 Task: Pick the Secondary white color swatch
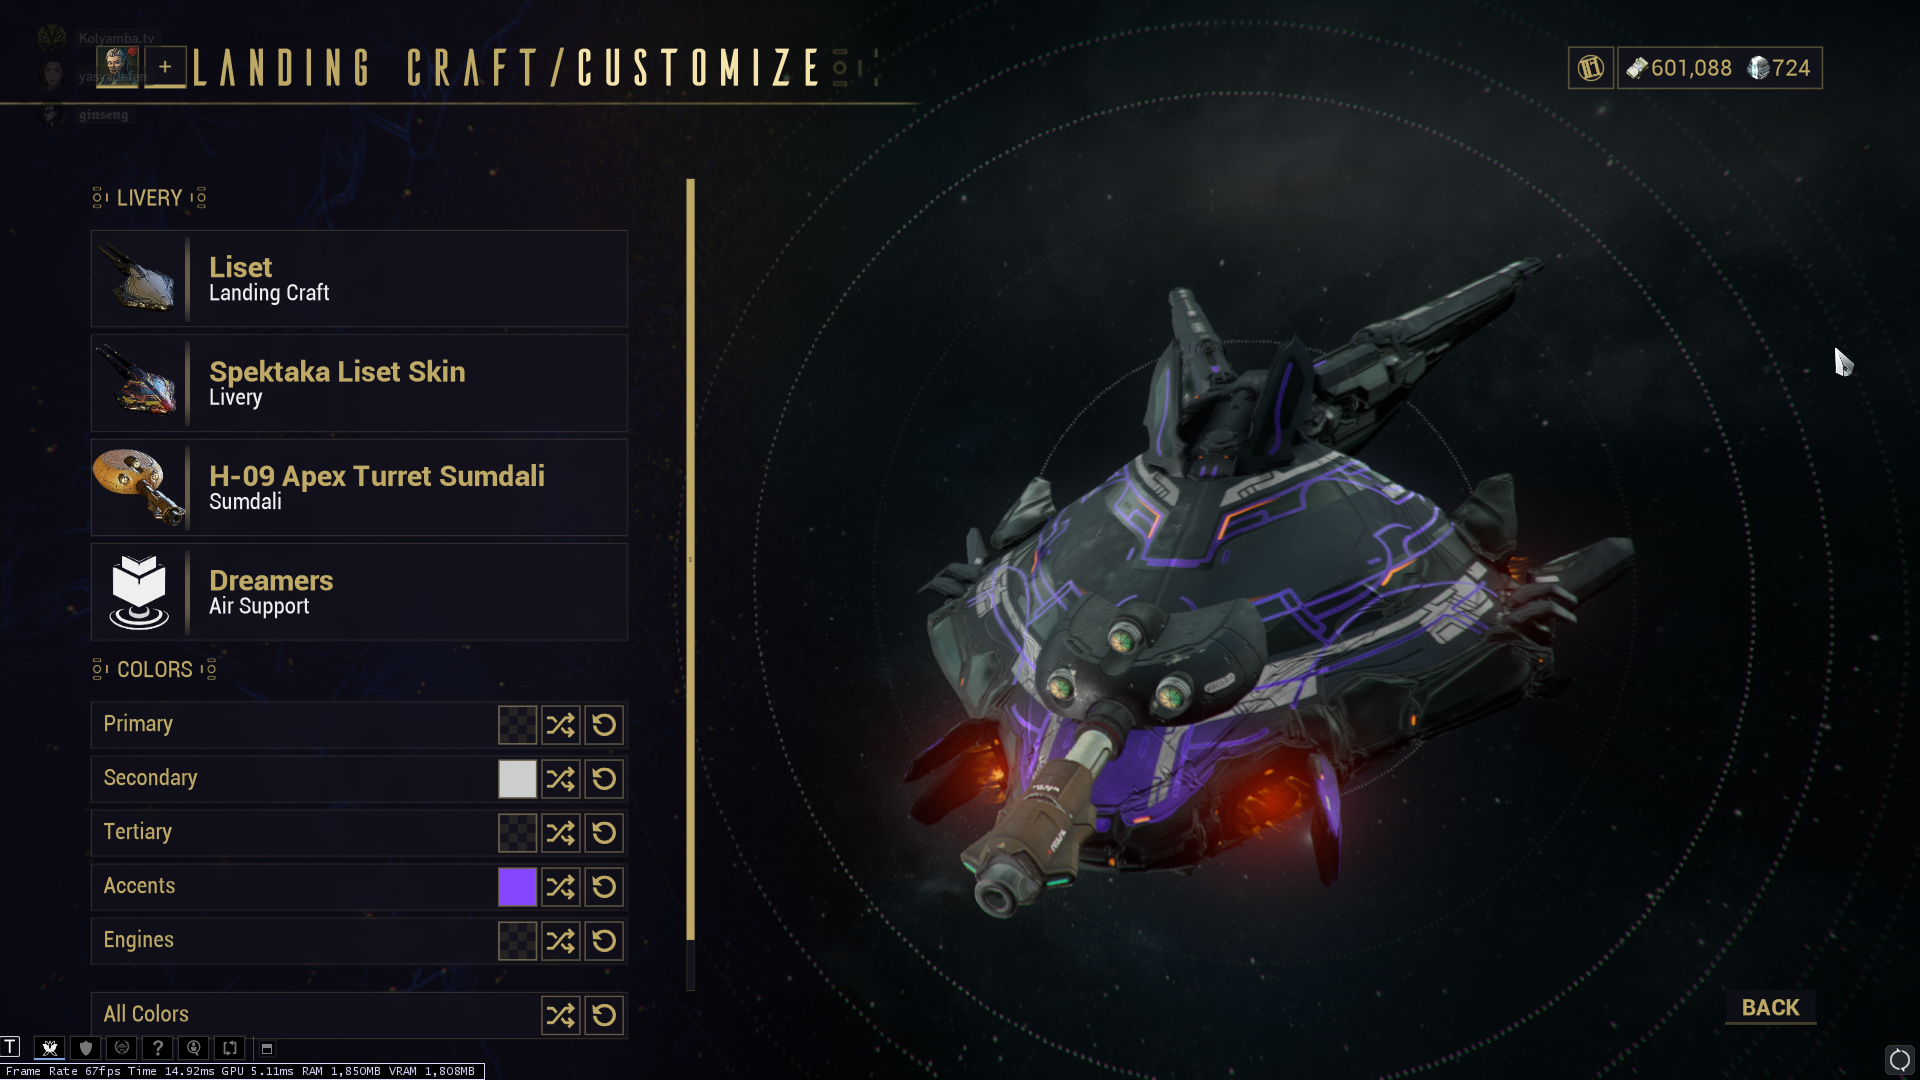(x=517, y=779)
